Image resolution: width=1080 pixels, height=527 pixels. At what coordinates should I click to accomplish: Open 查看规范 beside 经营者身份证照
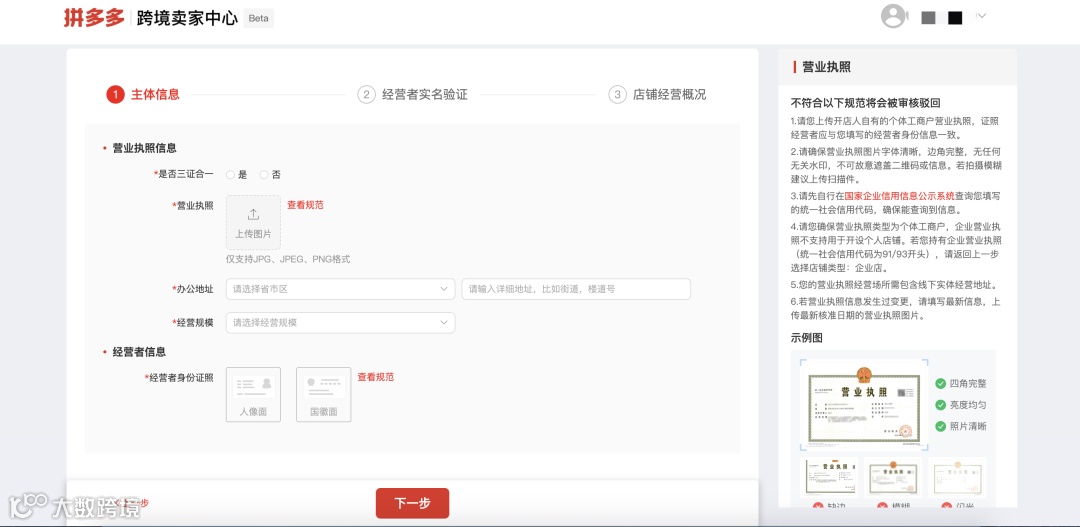point(375,377)
